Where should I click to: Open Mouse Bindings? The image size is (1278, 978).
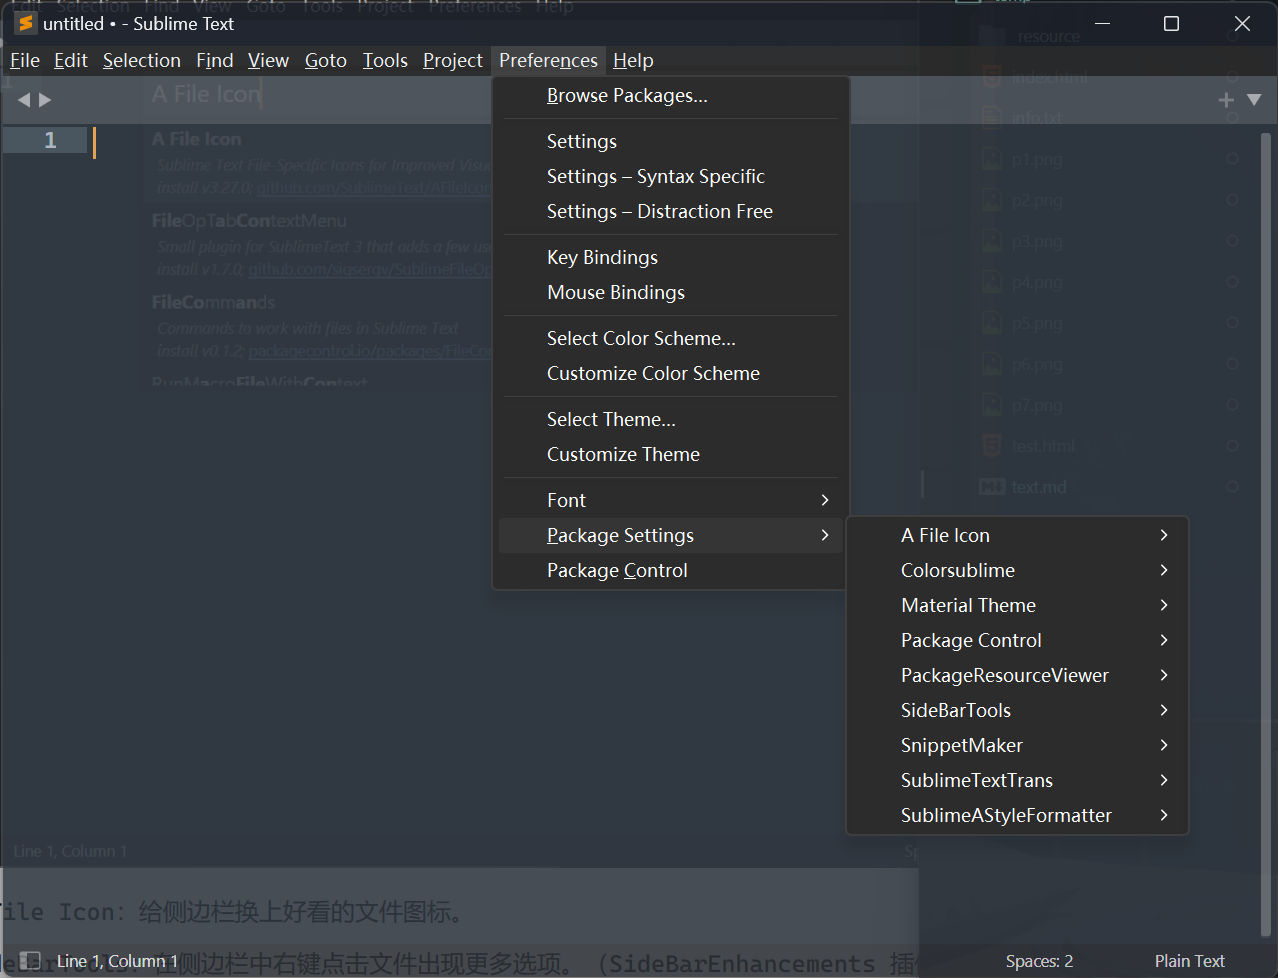[x=671, y=293]
